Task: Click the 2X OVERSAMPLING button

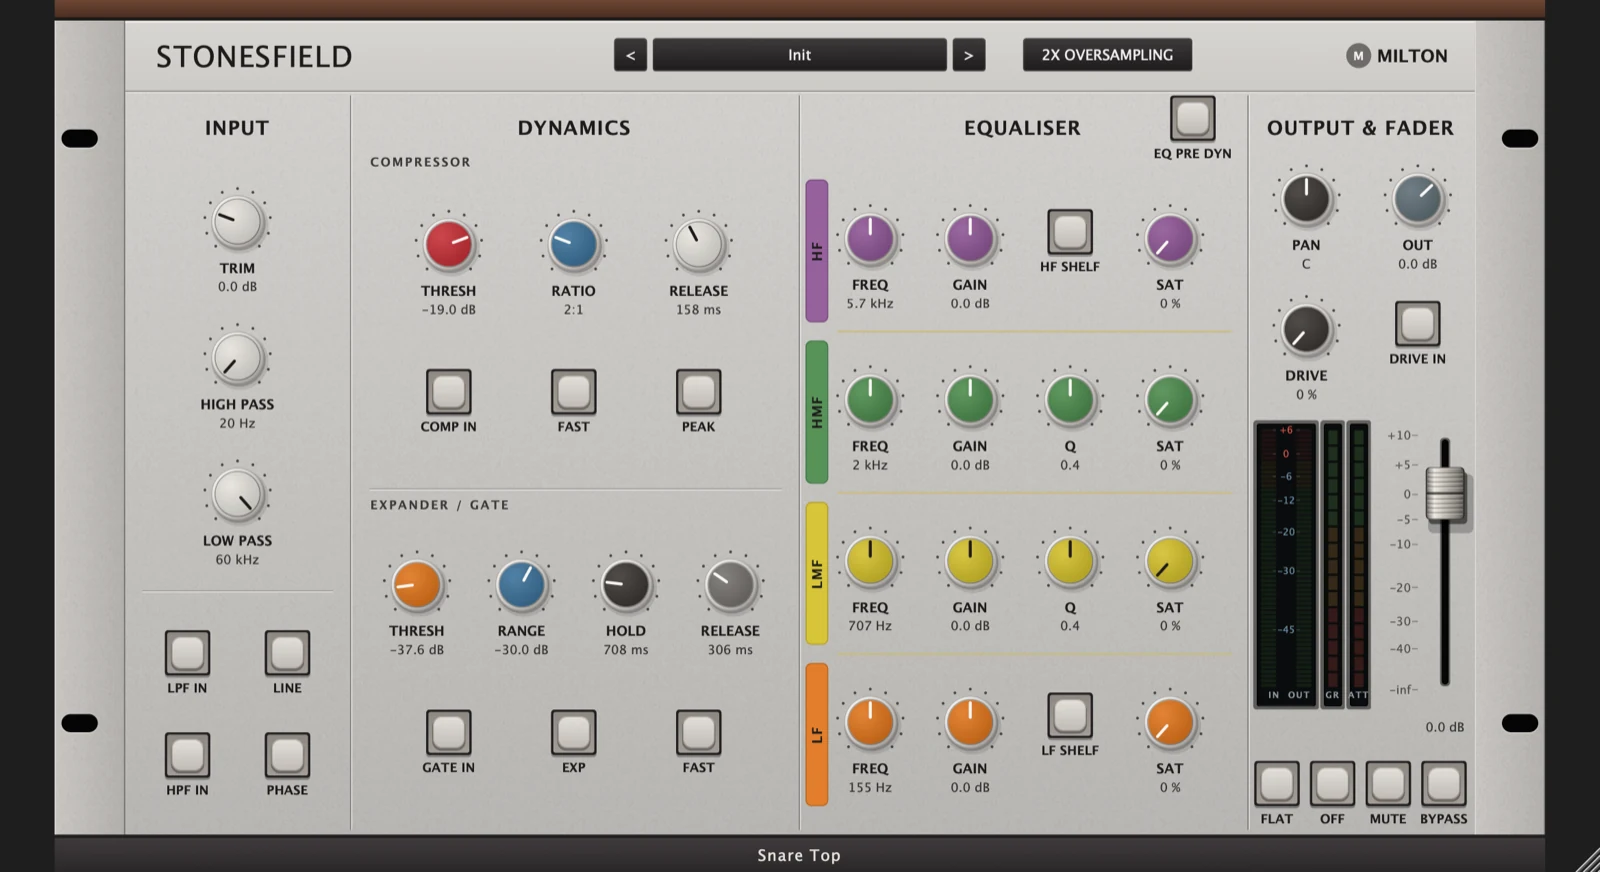Action: click(x=1107, y=55)
